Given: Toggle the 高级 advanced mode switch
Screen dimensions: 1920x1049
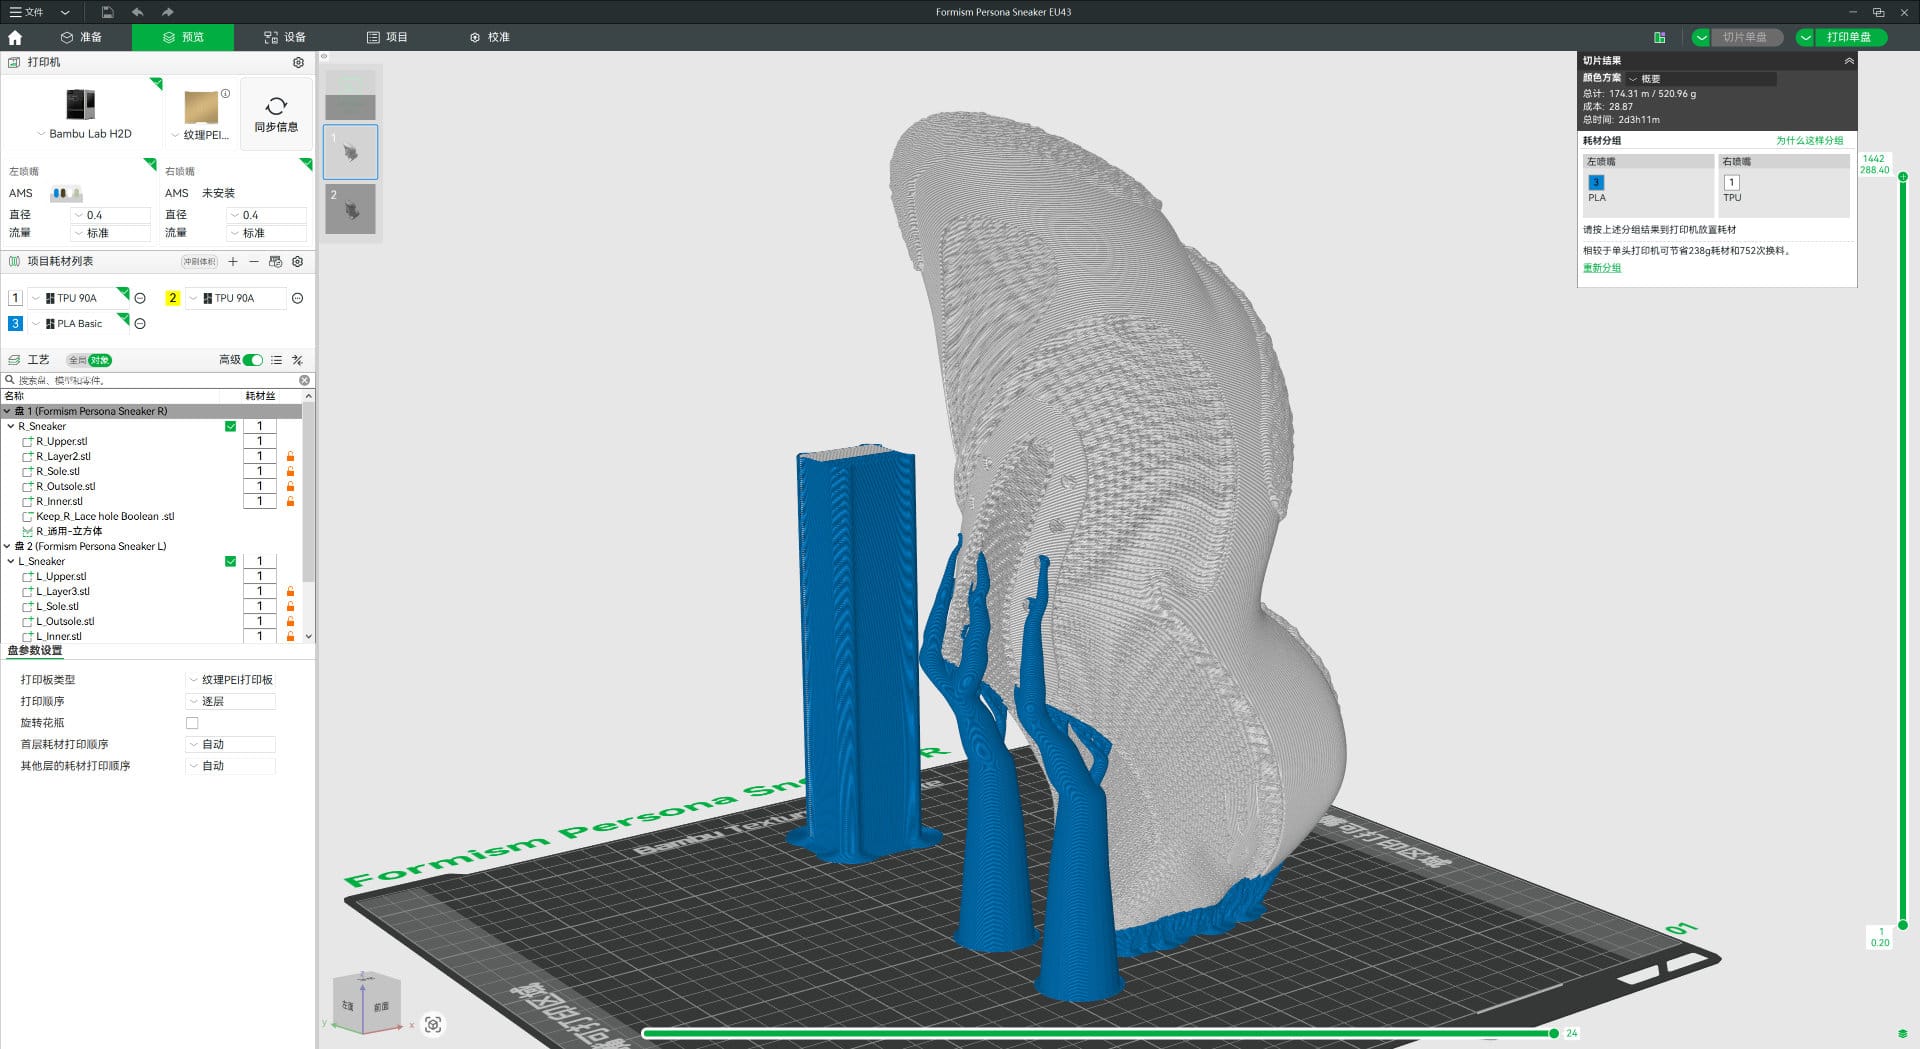Looking at the screenshot, I should click(253, 360).
